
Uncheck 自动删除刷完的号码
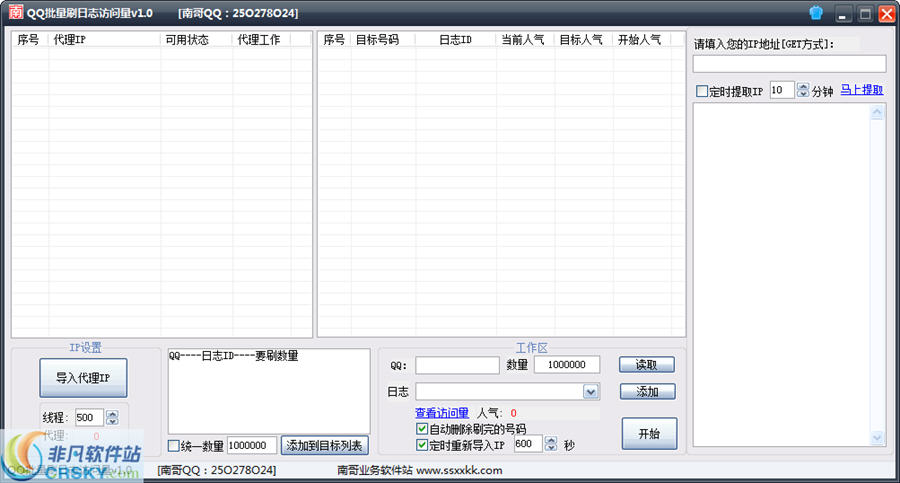(x=422, y=428)
